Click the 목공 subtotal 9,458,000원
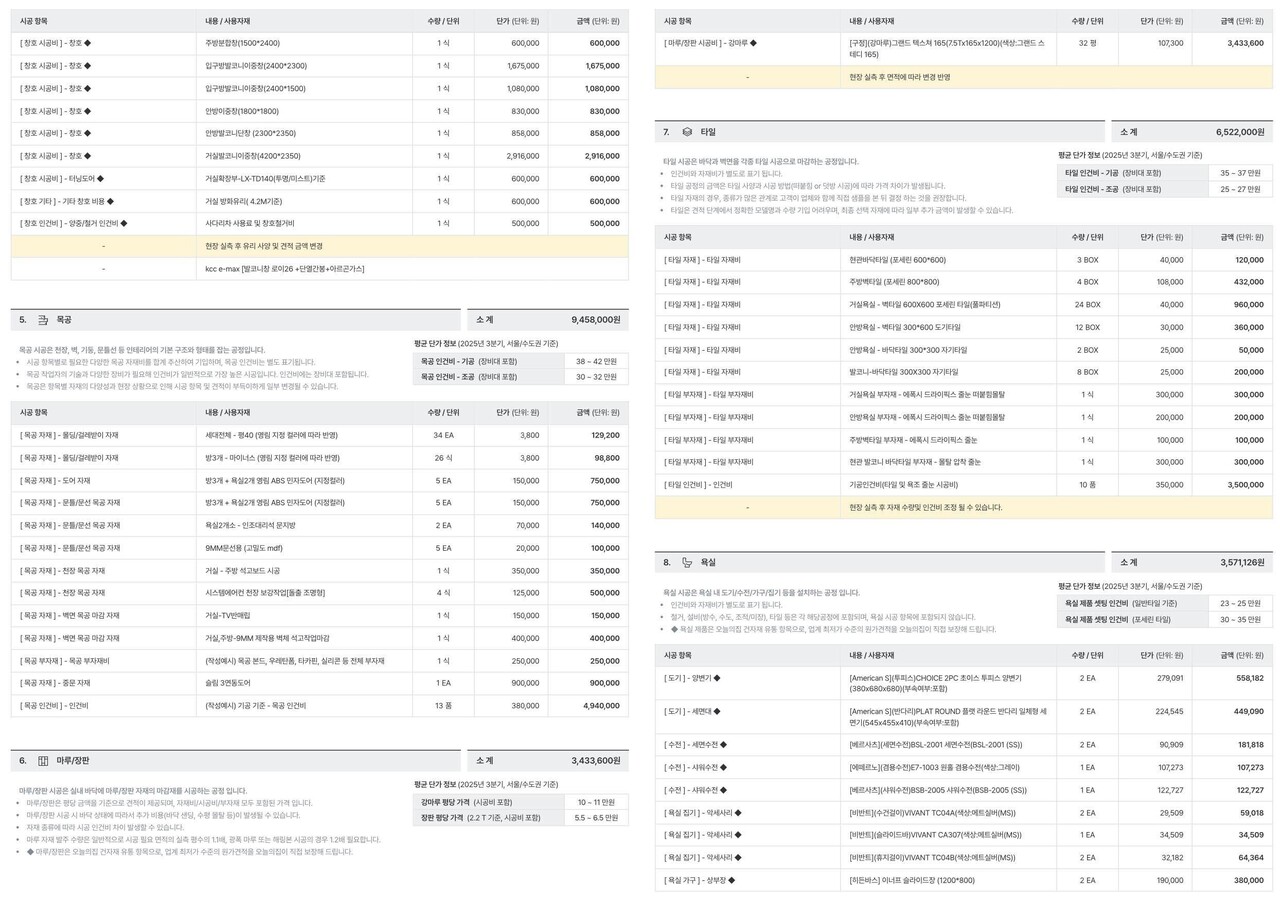This screenshot has width=1280, height=901. click(x=595, y=320)
